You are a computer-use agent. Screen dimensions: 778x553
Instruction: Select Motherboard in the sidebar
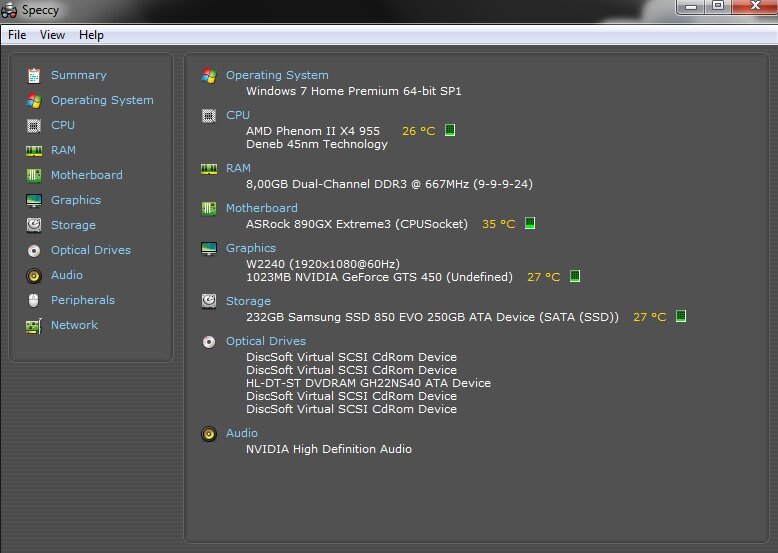(87, 175)
